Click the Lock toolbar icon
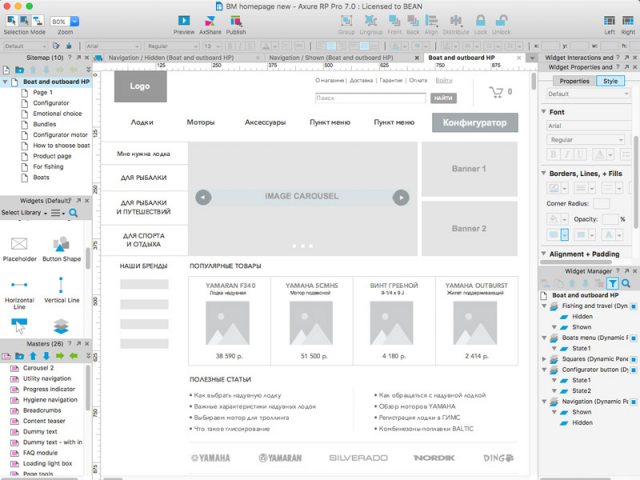The width and height of the screenshot is (640, 480). [480, 20]
